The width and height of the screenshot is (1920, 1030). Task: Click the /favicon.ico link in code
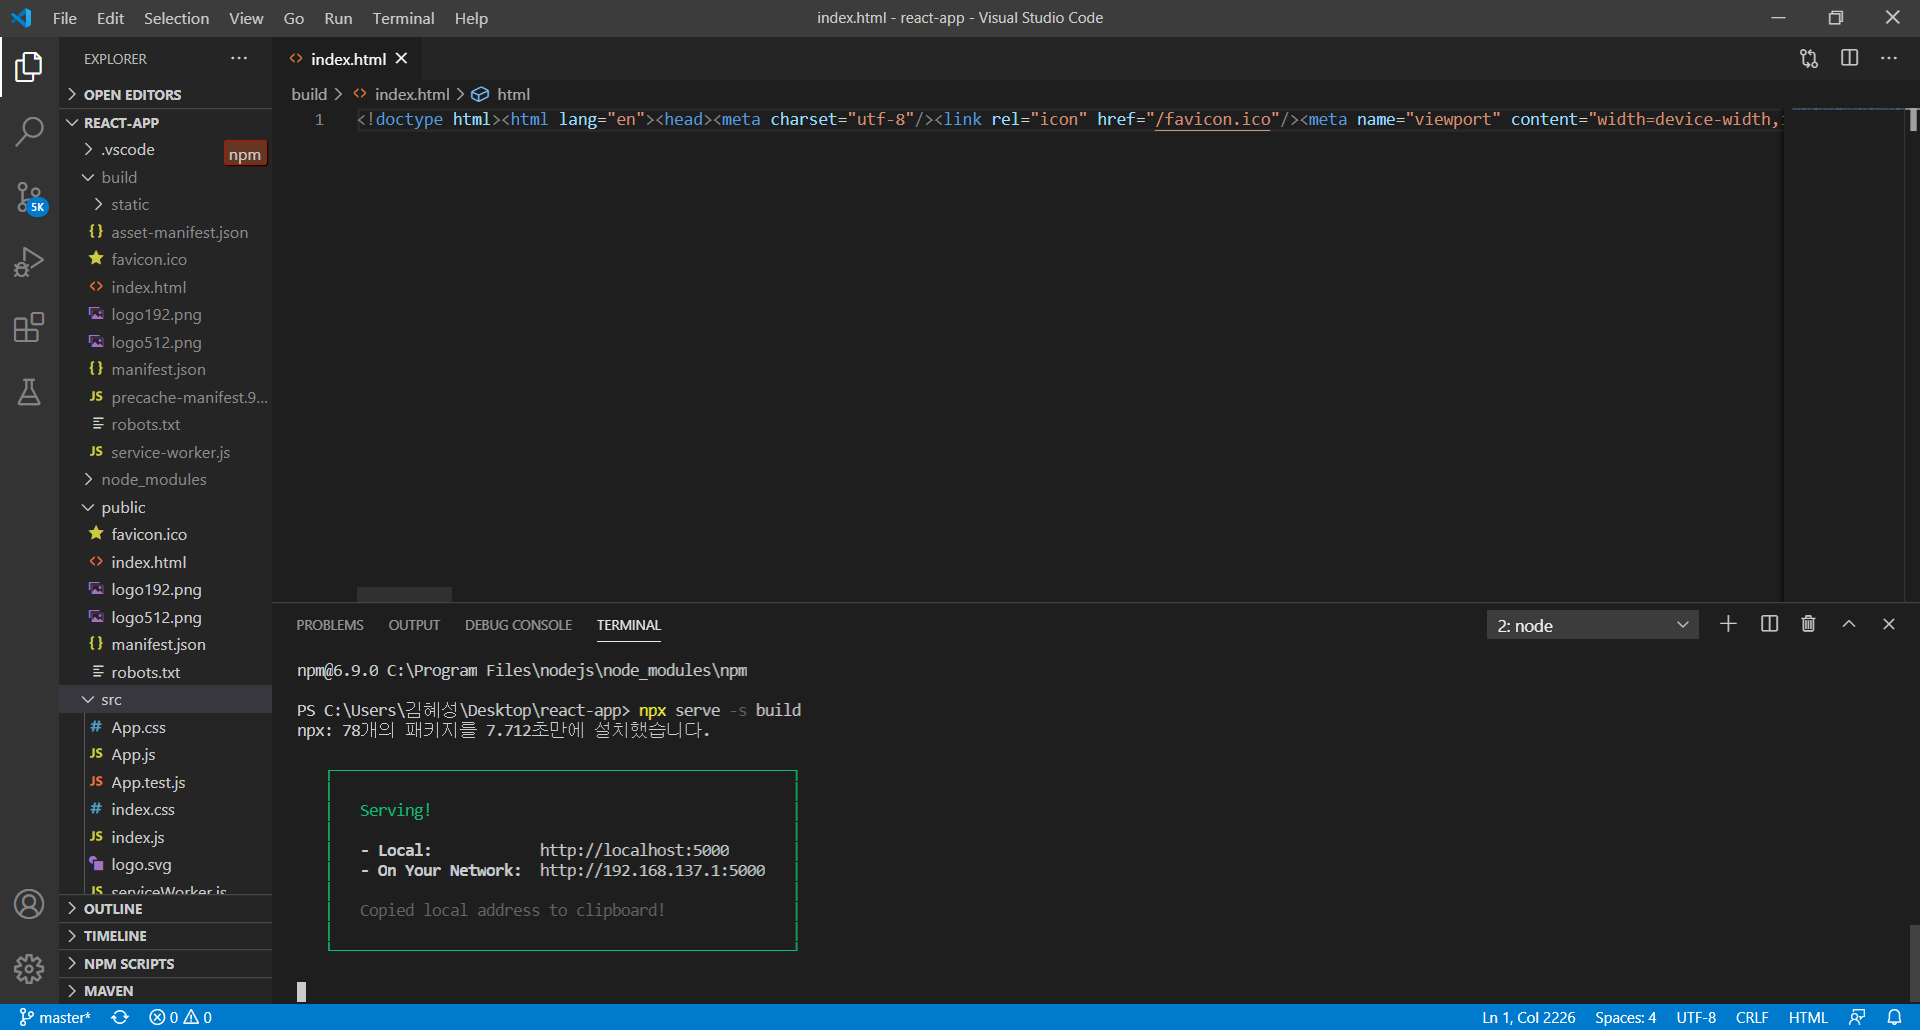coord(1212,120)
